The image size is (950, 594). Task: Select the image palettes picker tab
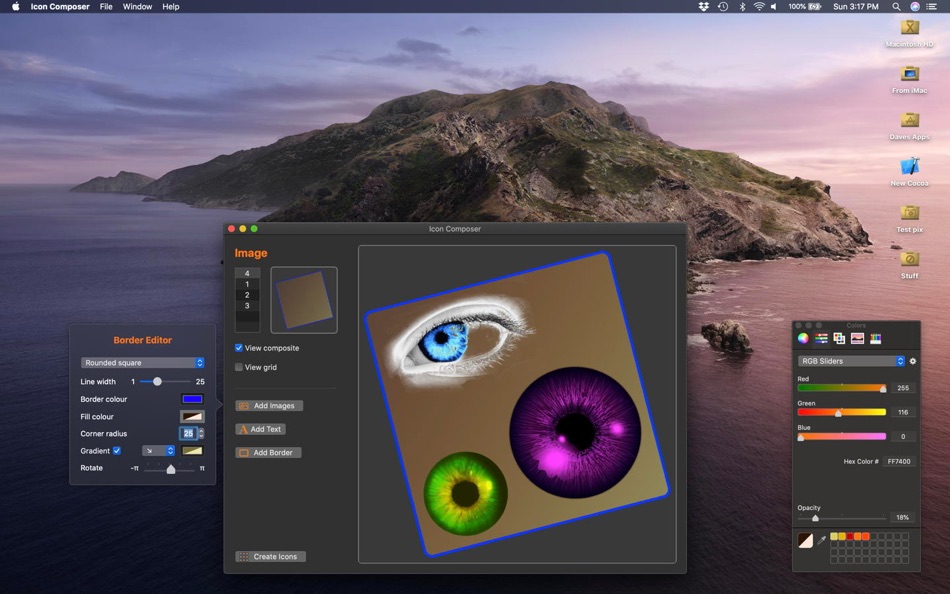click(857, 339)
